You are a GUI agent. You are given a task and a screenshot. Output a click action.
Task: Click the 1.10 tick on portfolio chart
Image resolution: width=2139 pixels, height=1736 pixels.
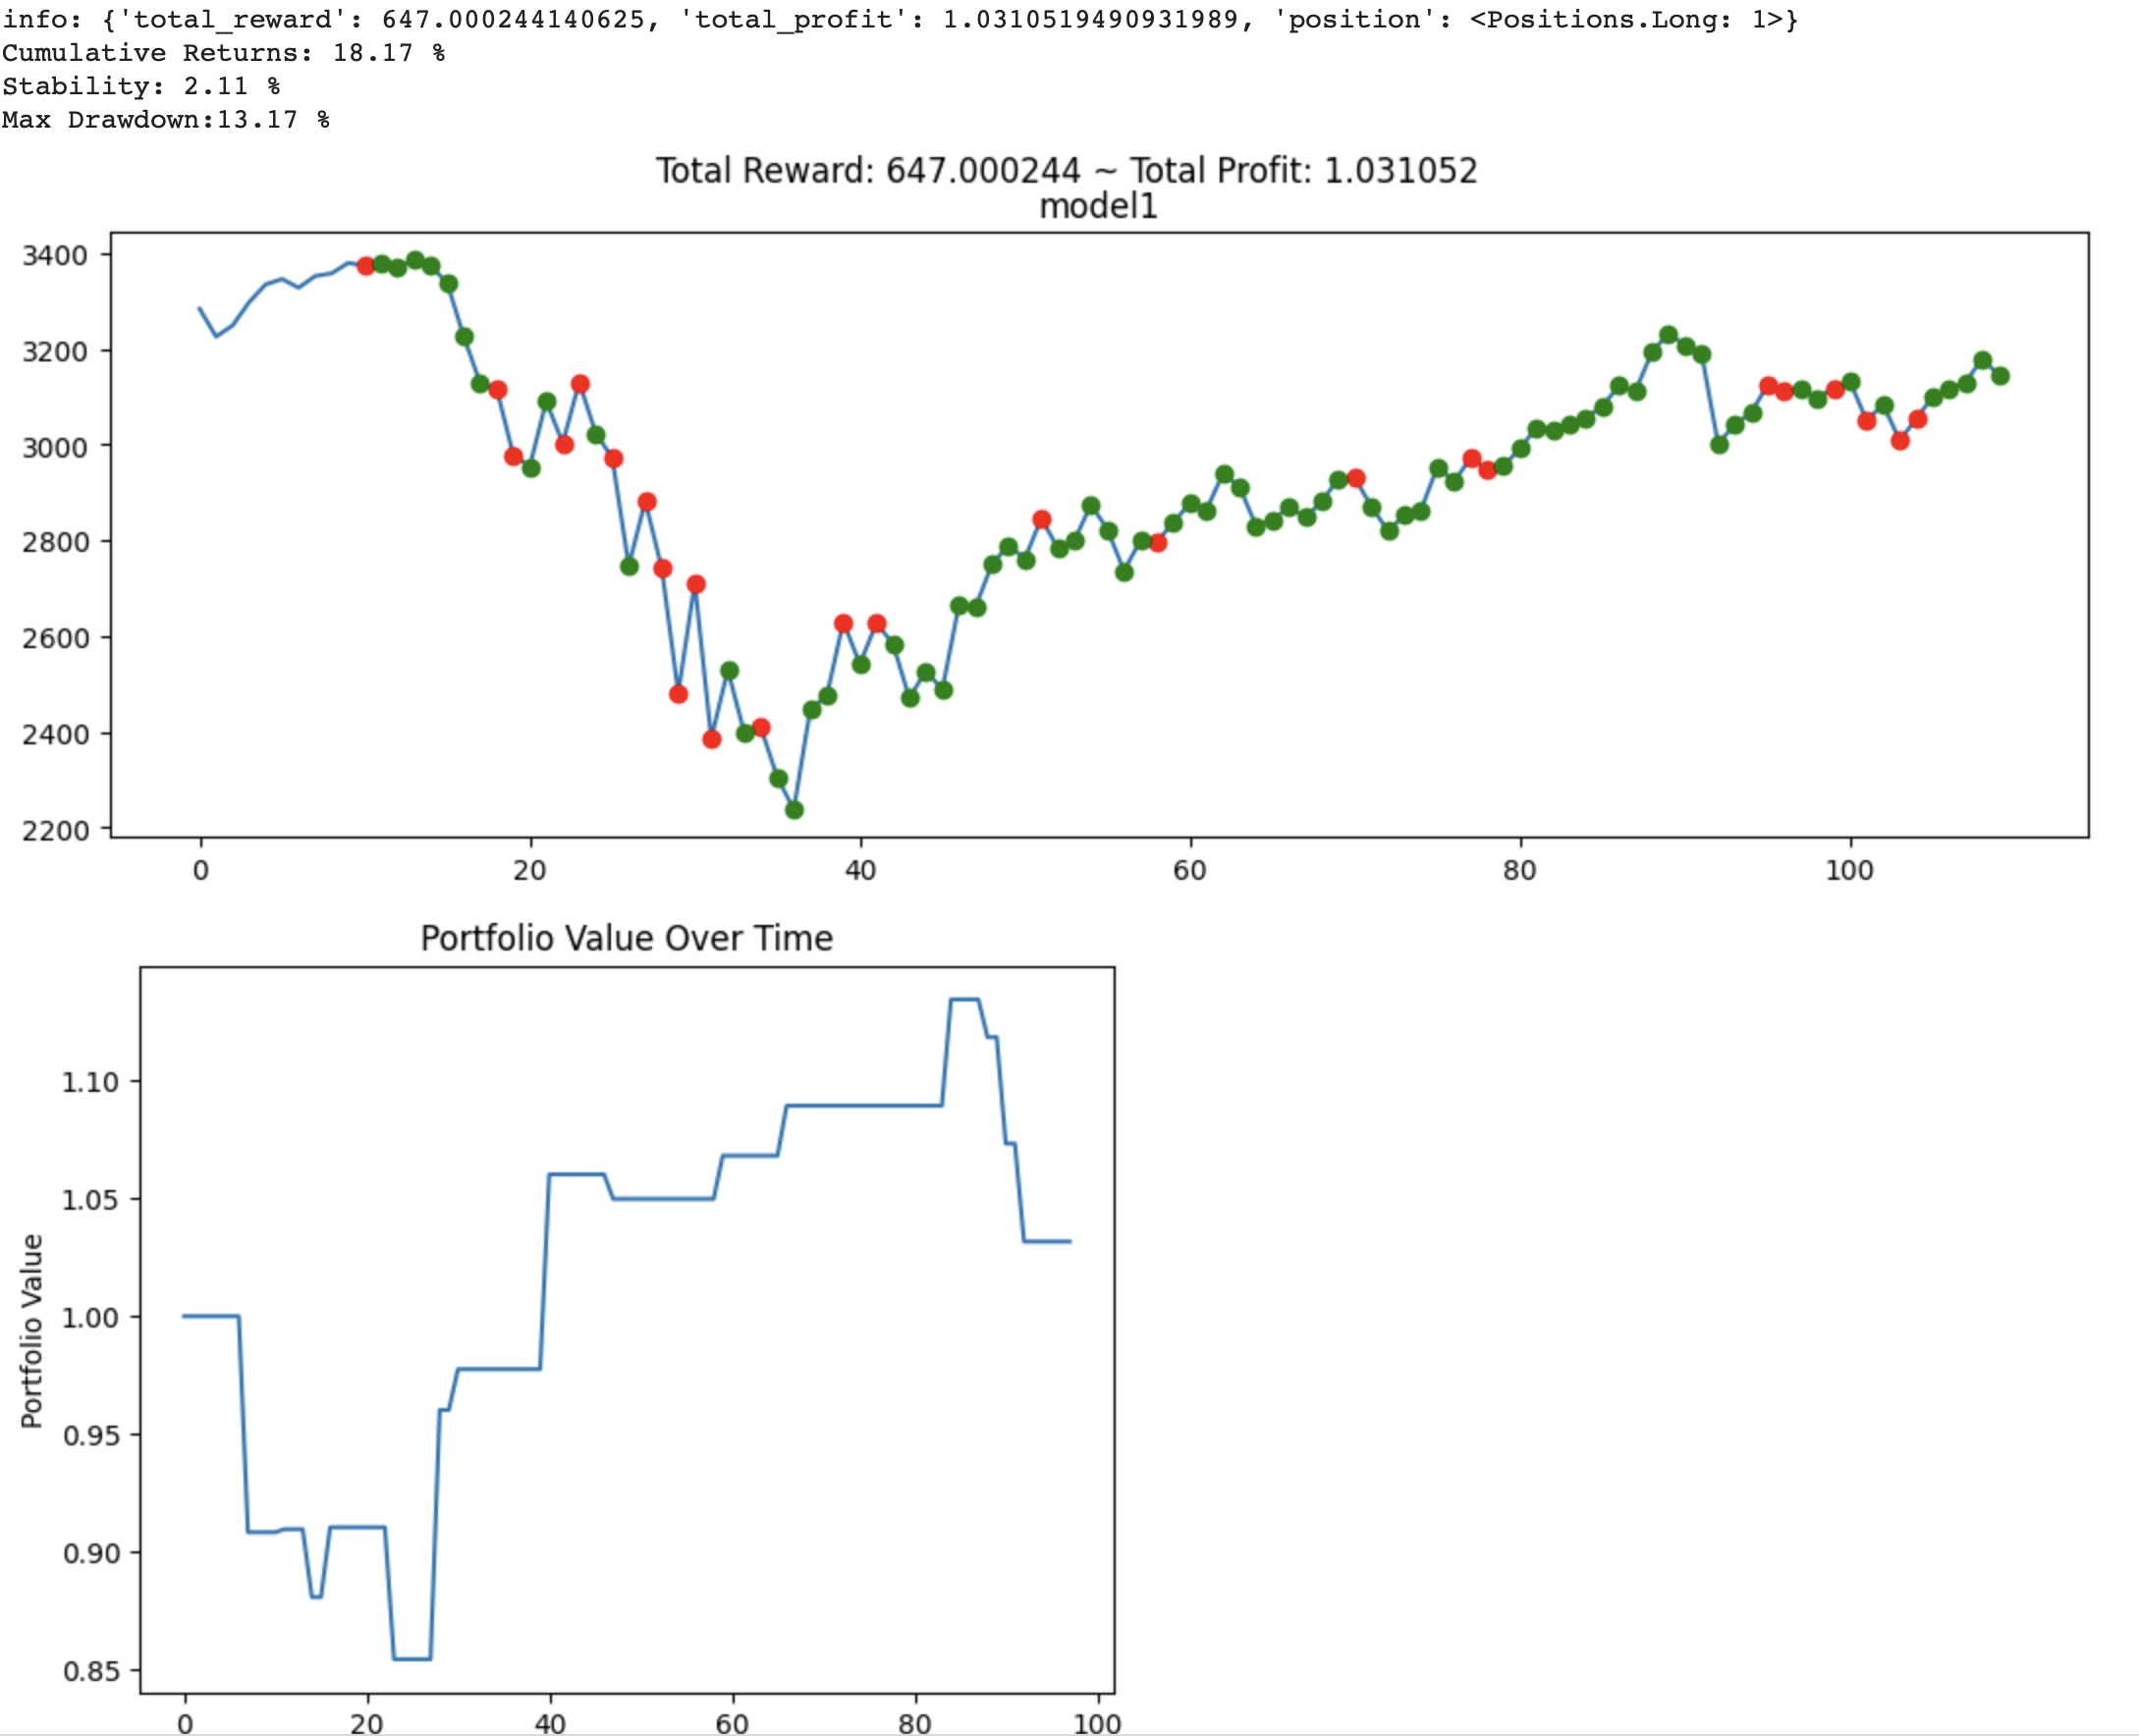[90, 1082]
